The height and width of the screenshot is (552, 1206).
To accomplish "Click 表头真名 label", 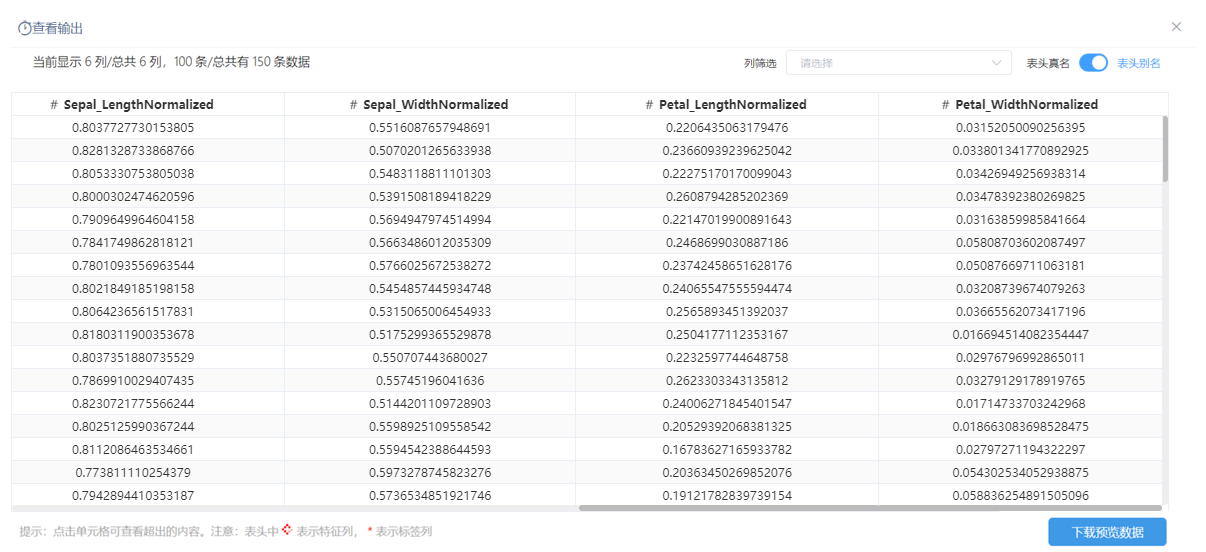I will tap(1048, 63).
